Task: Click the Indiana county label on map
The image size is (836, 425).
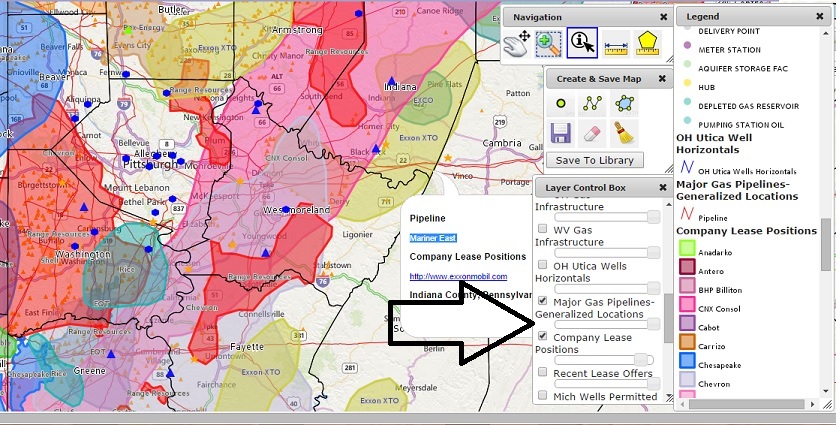Action: (400, 86)
